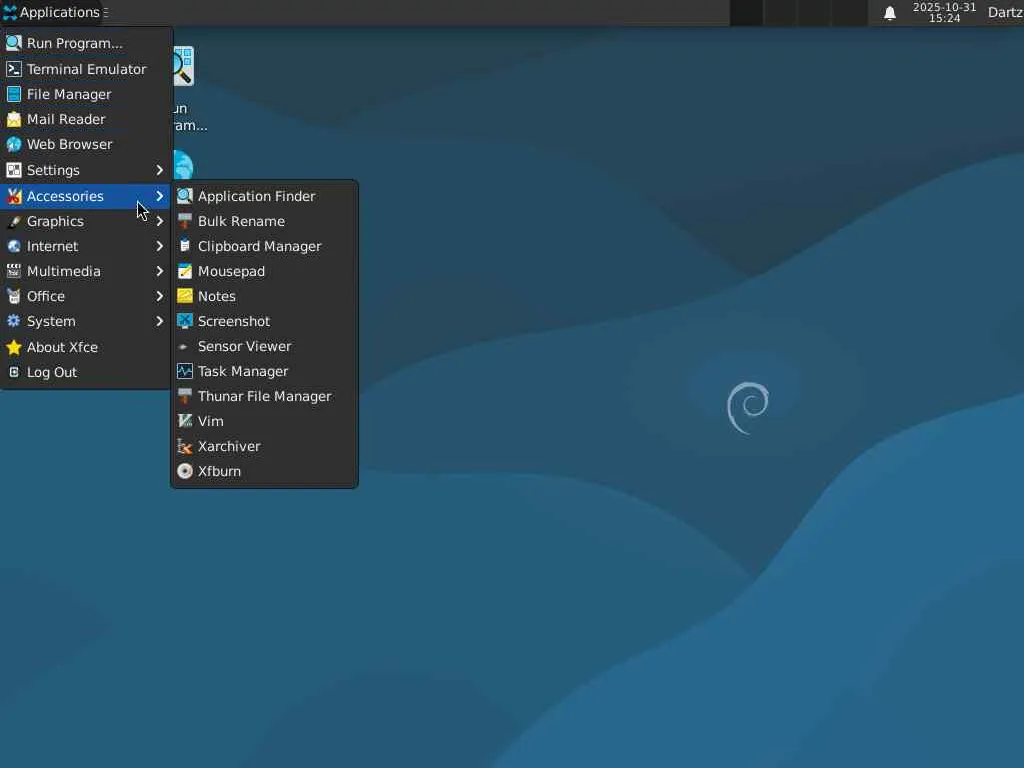The height and width of the screenshot is (768, 1024).
Task: Click the Applications panel button
Action: click(x=52, y=12)
